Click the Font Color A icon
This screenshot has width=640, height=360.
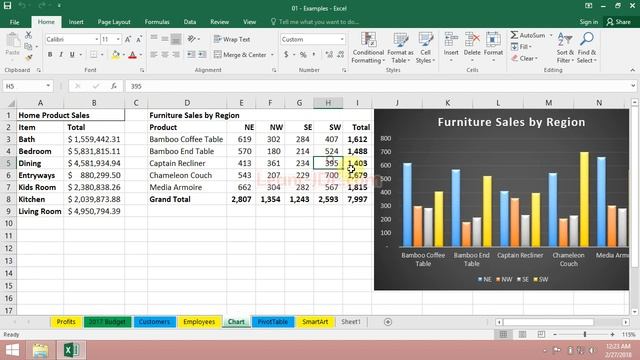point(132,55)
